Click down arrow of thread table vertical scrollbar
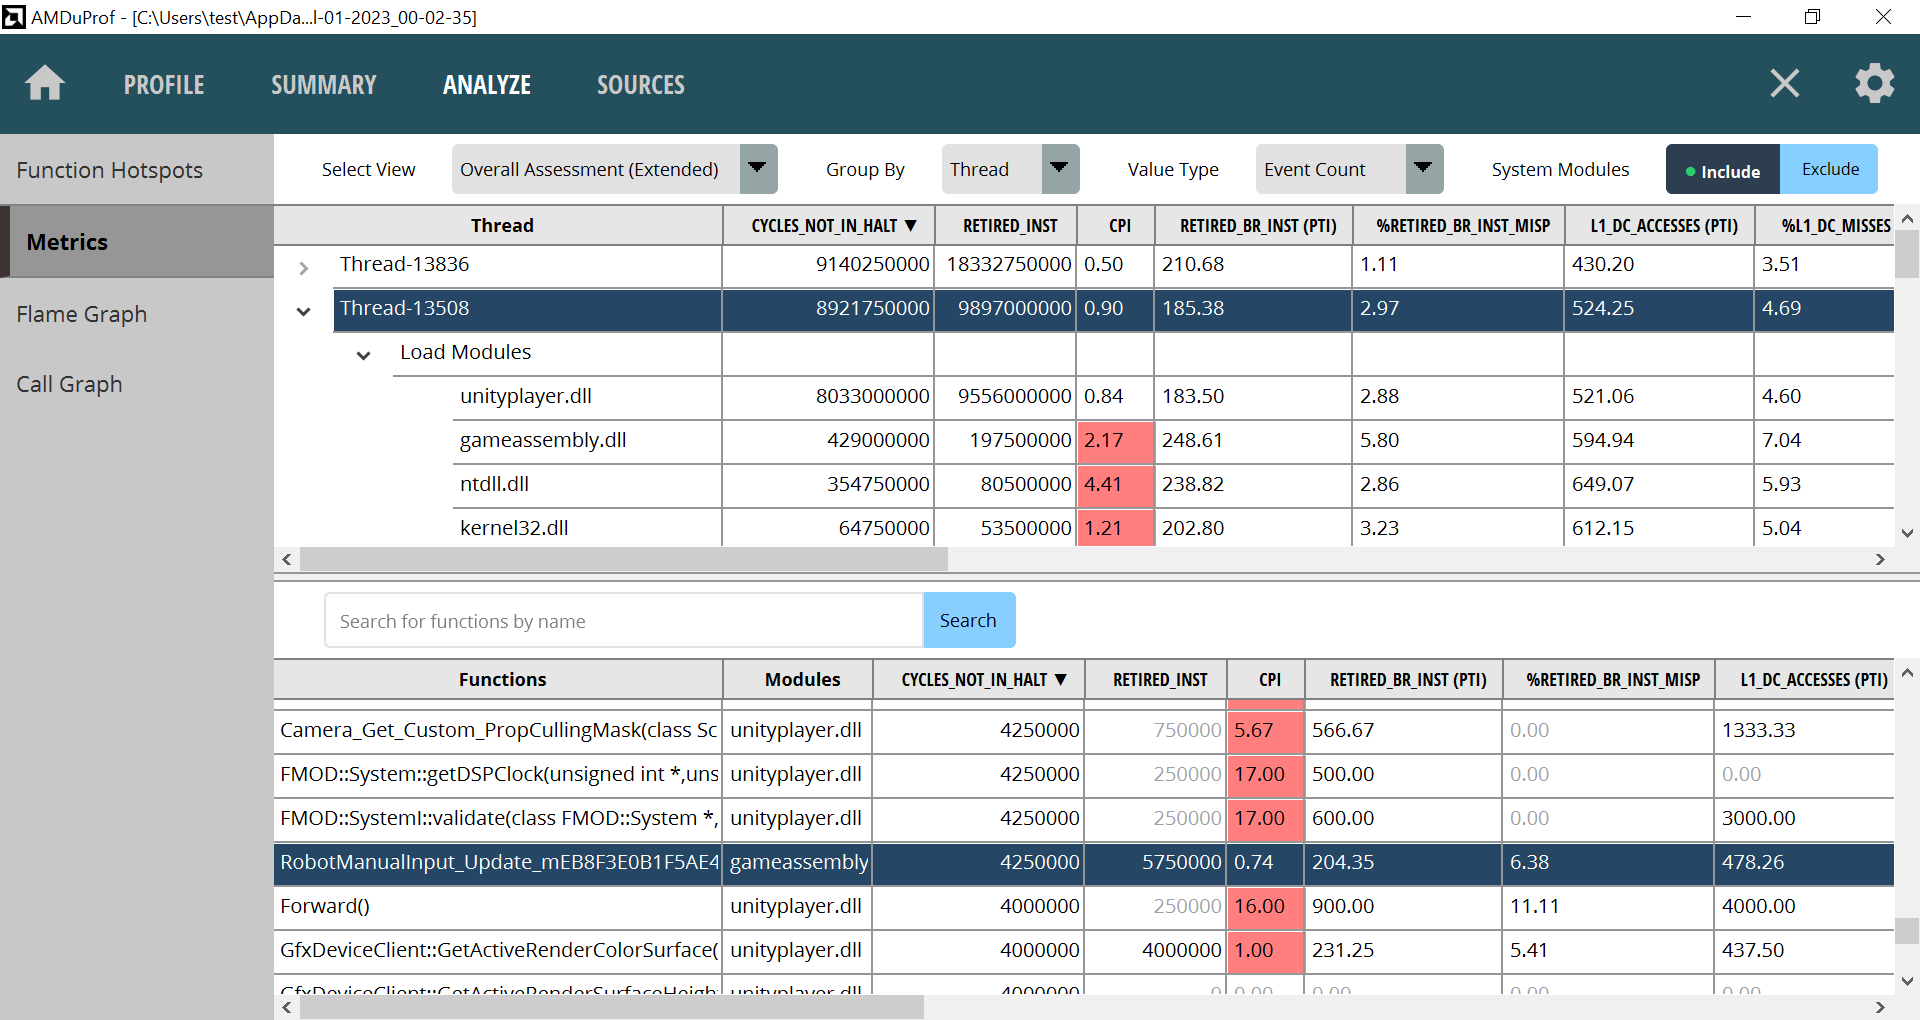Image resolution: width=1920 pixels, height=1020 pixels. point(1907,533)
